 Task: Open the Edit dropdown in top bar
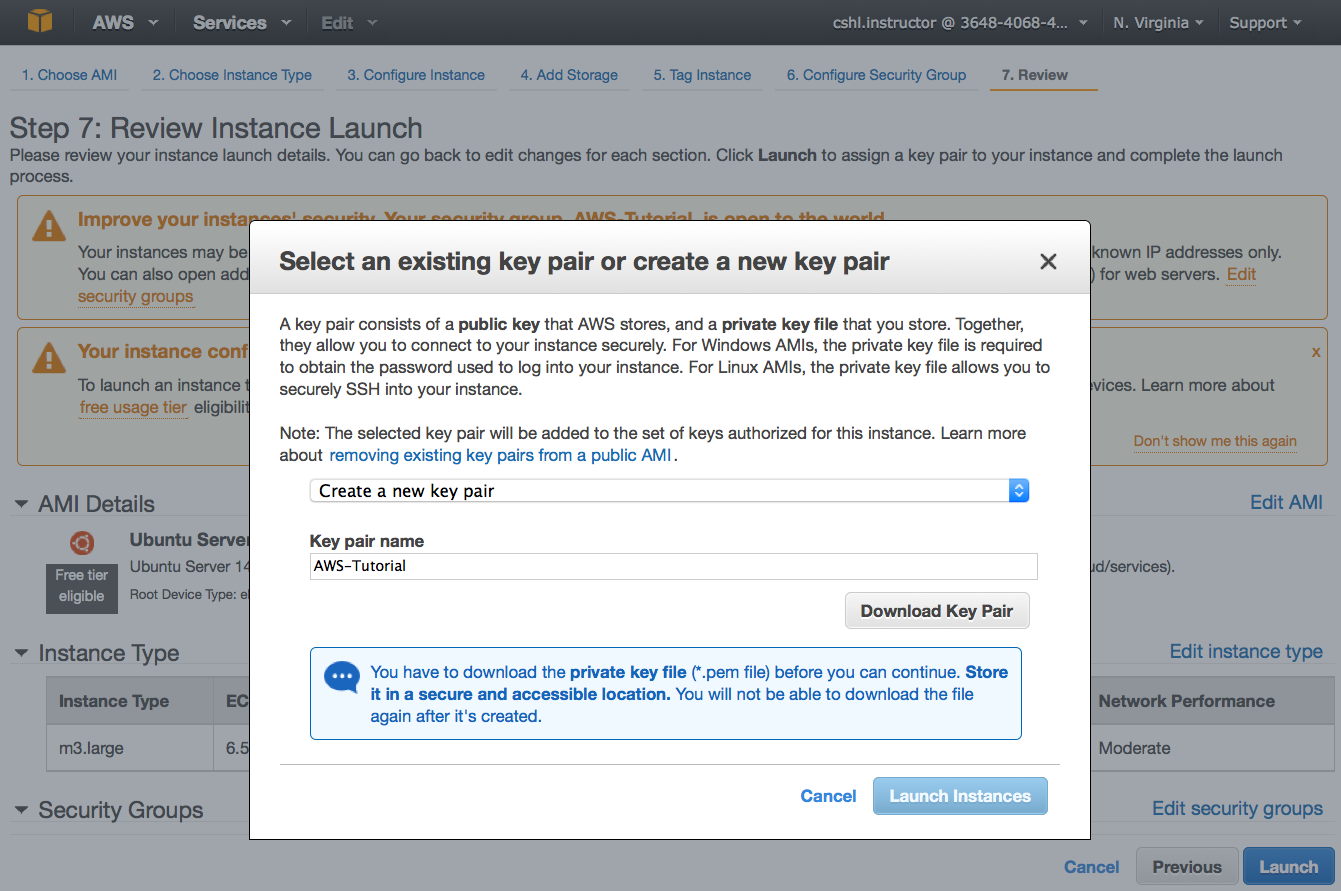(349, 22)
